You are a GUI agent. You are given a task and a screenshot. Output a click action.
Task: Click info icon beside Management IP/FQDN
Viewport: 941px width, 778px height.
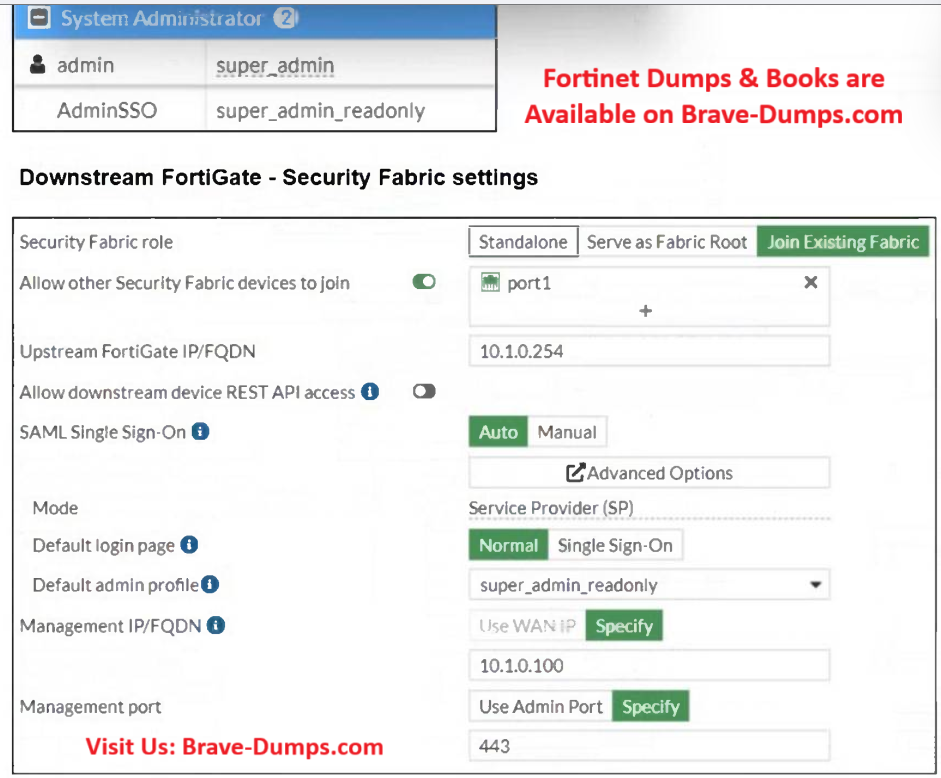(215, 626)
